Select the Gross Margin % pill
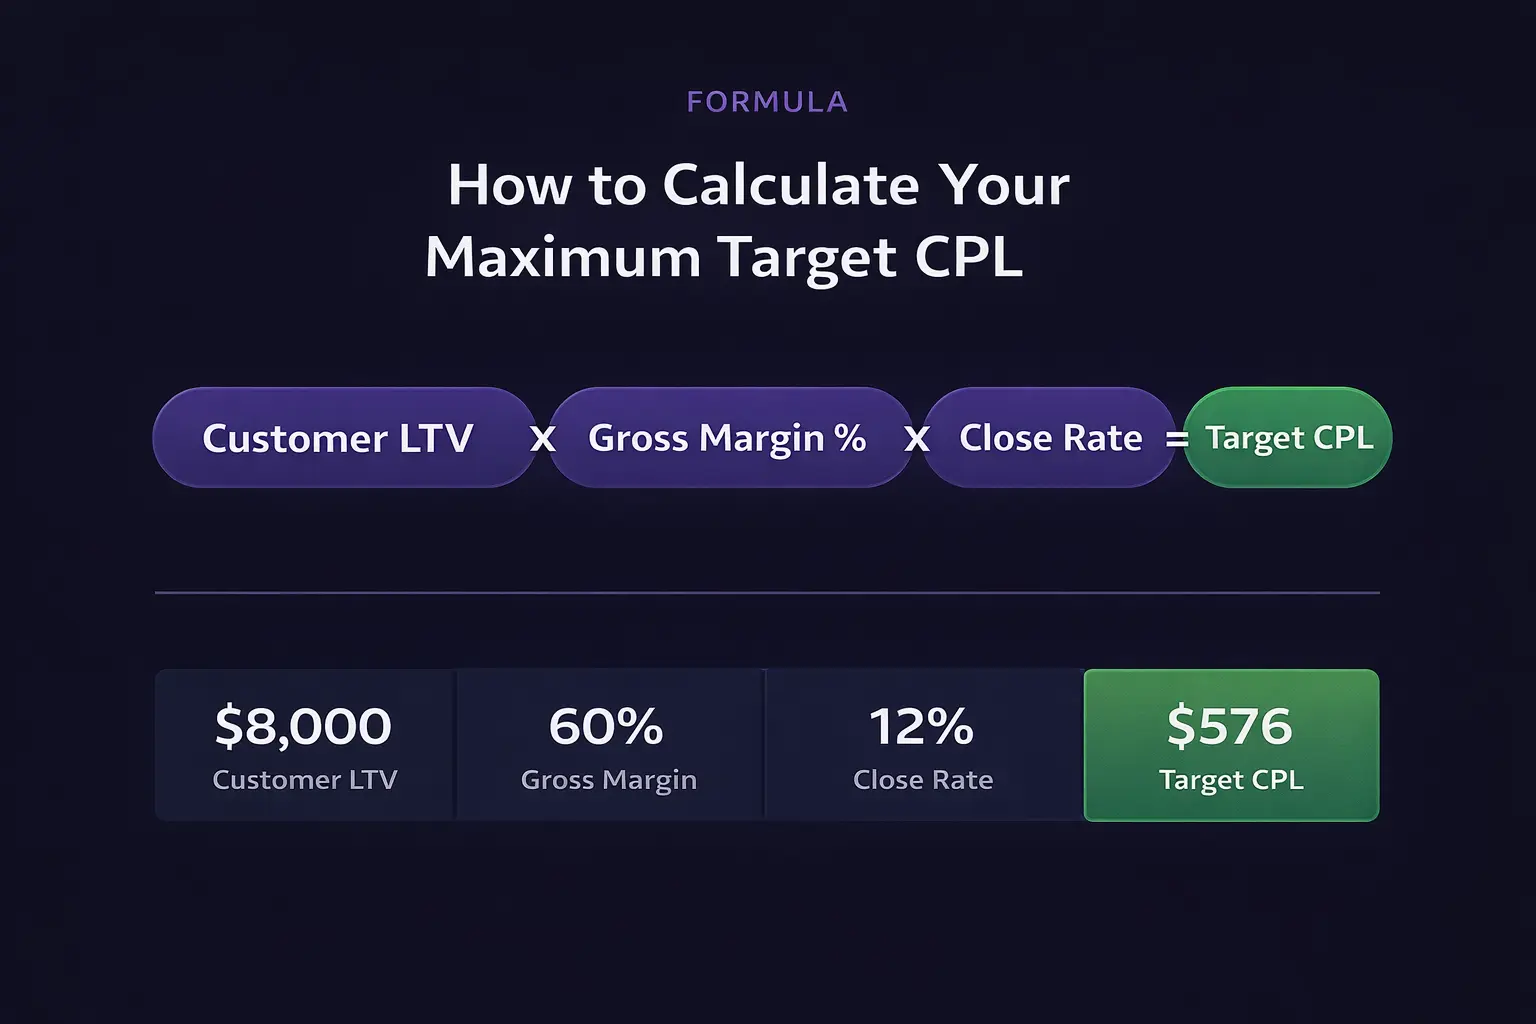Image resolution: width=1536 pixels, height=1024 pixels. point(730,437)
